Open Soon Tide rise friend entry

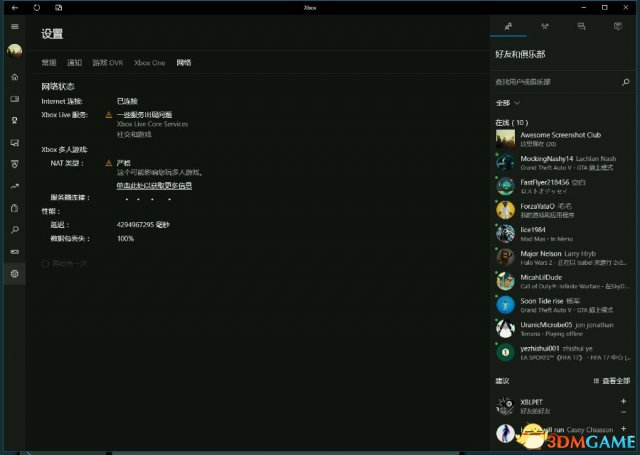pyautogui.click(x=563, y=305)
